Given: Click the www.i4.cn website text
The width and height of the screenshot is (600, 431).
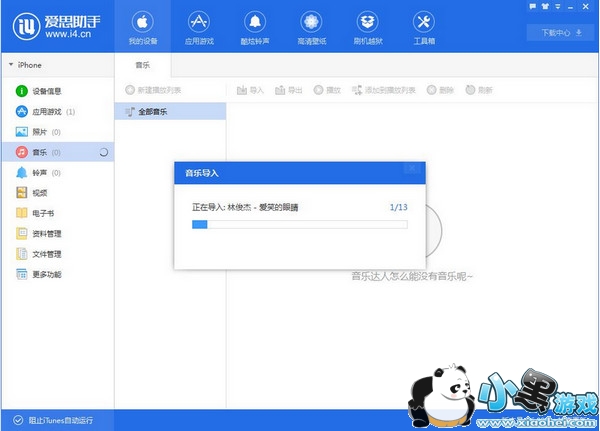Looking at the screenshot, I should pos(68,34).
